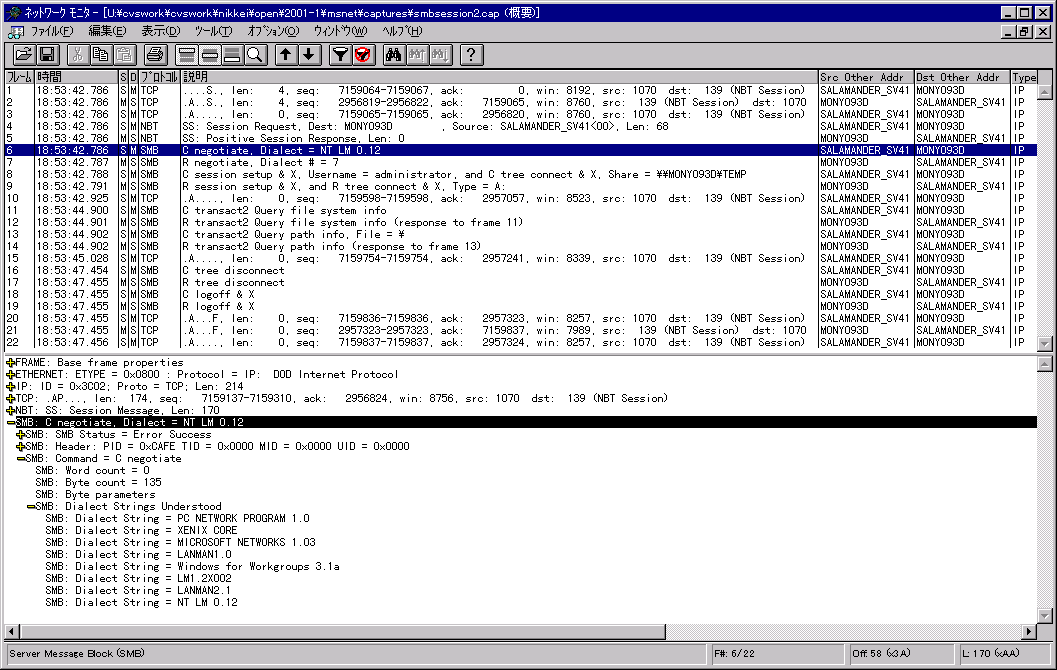This screenshot has width=1057, height=670.
Task: Open the display filter funnel icon
Action: coord(340,55)
